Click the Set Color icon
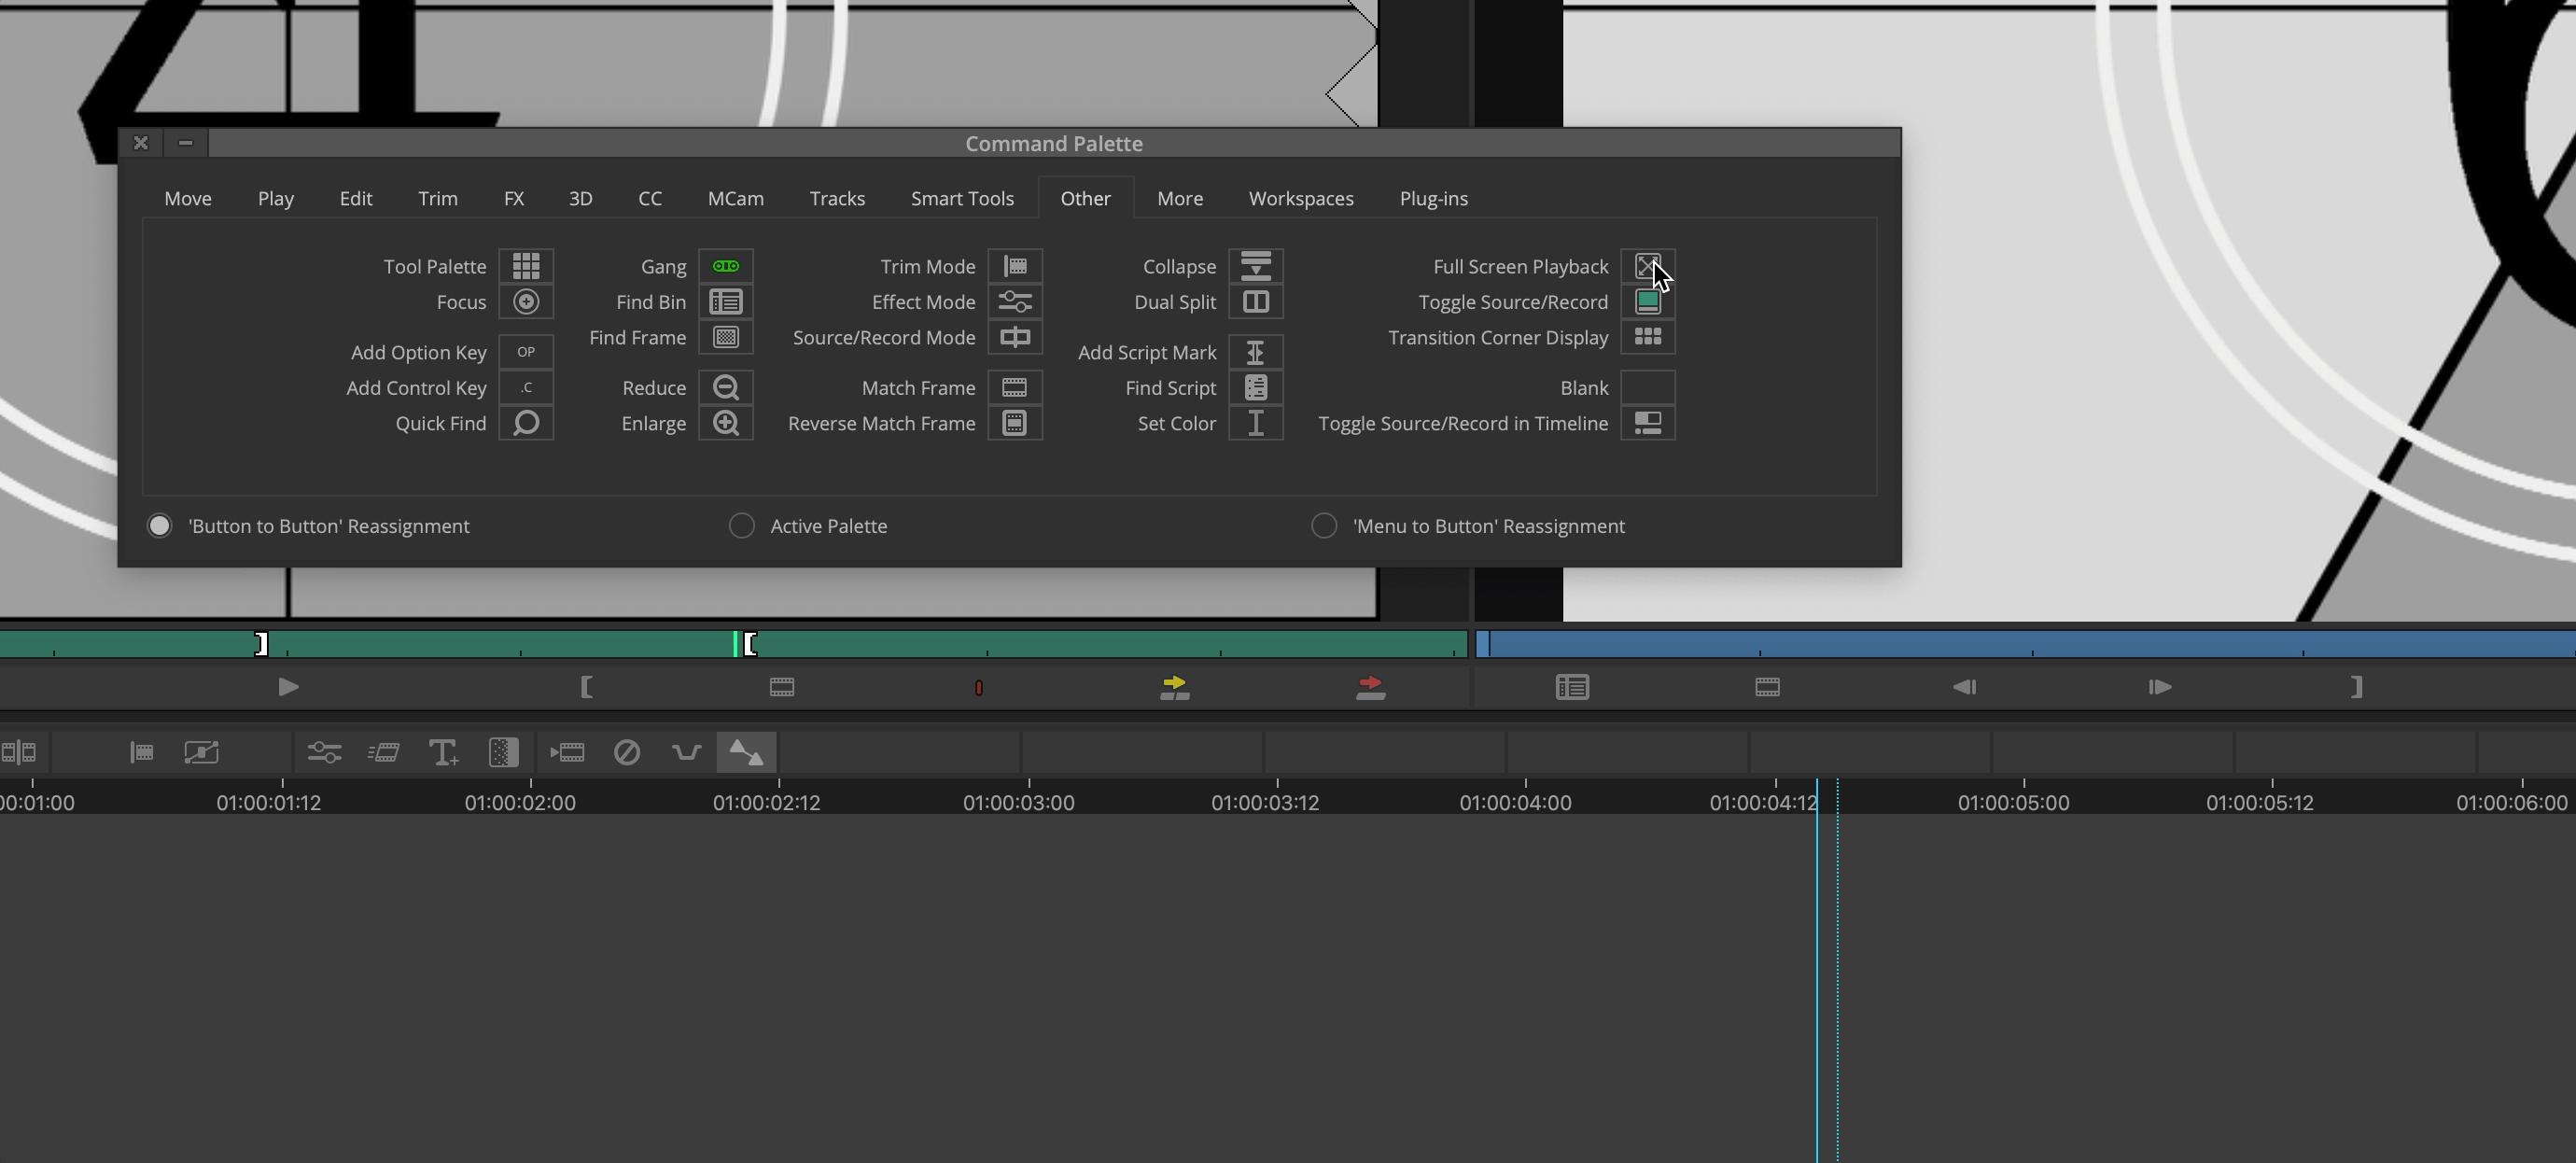The height and width of the screenshot is (1163, 2576). [x=1256, y=423]
